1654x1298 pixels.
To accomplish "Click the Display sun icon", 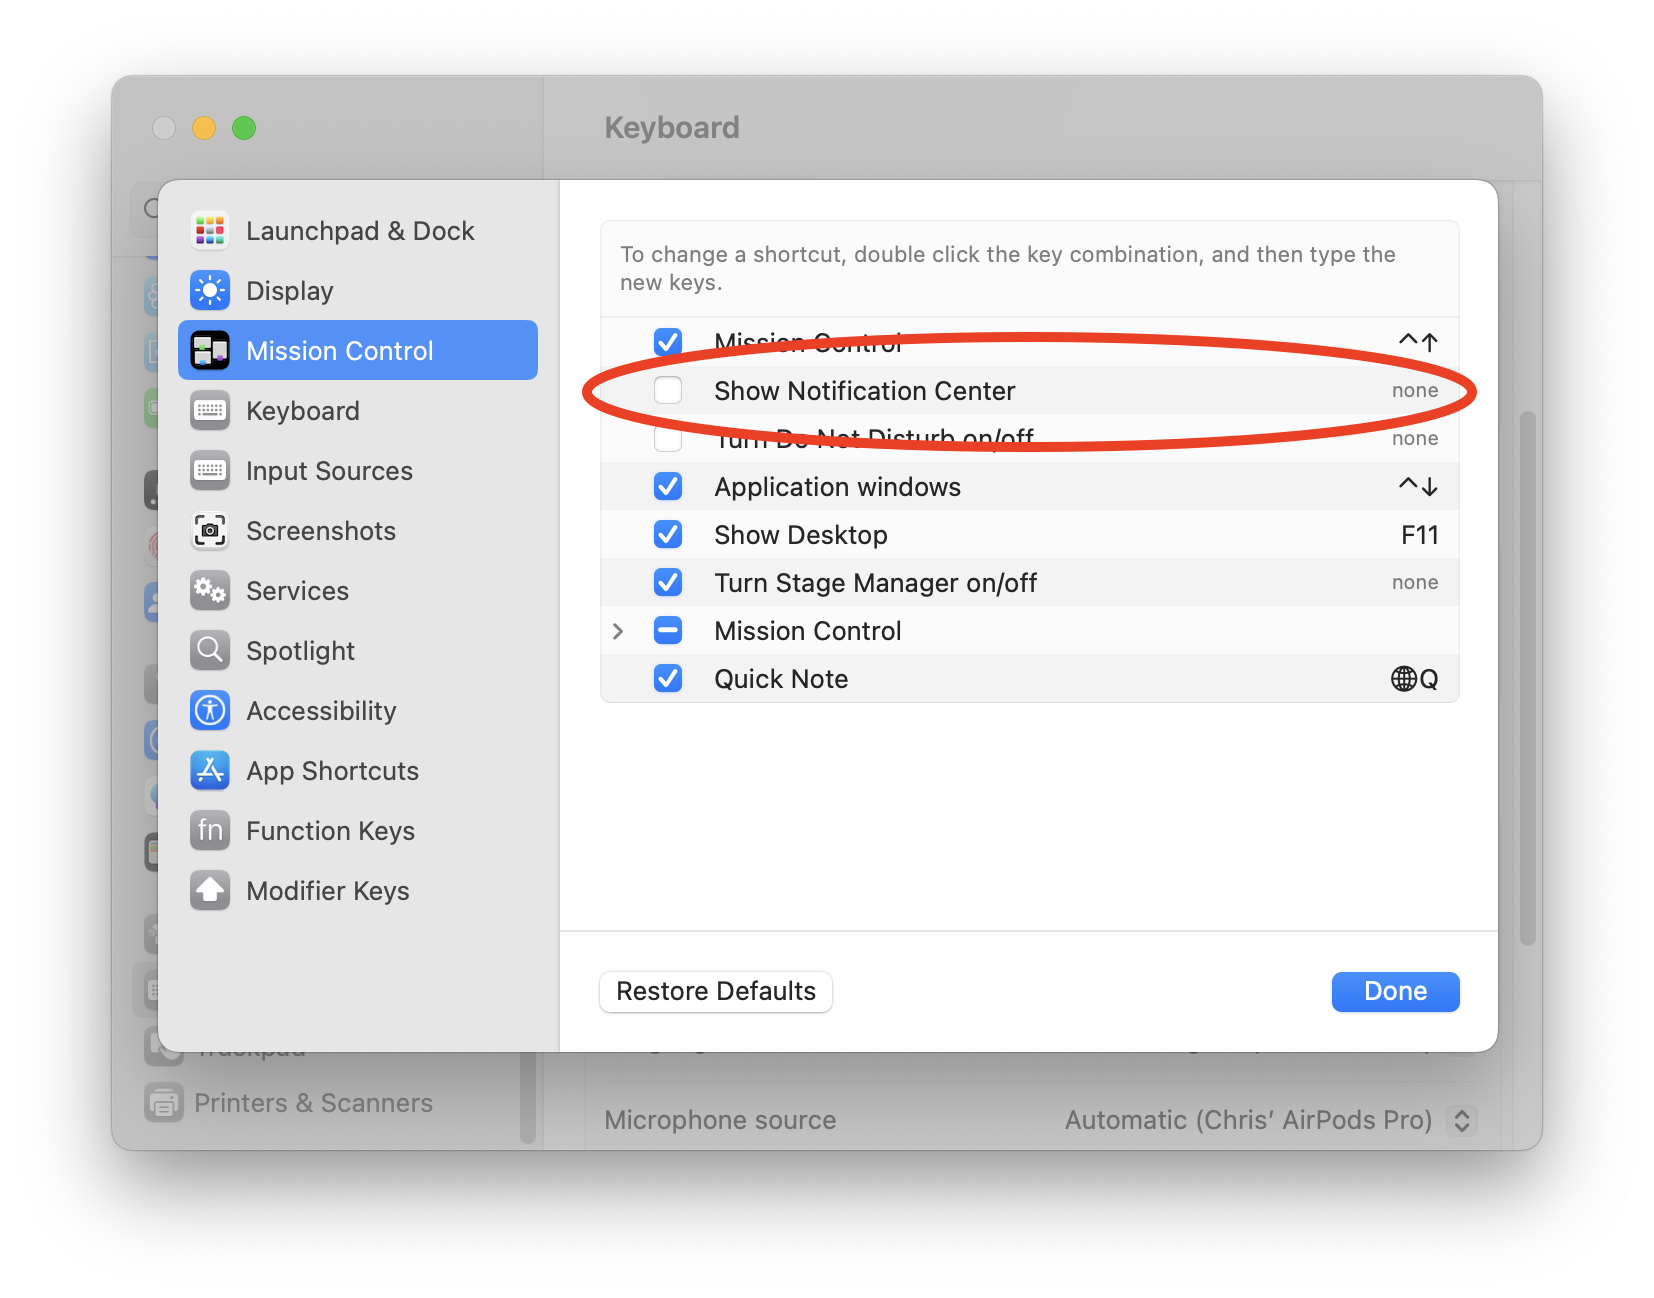I will click(x=210, y=291).
